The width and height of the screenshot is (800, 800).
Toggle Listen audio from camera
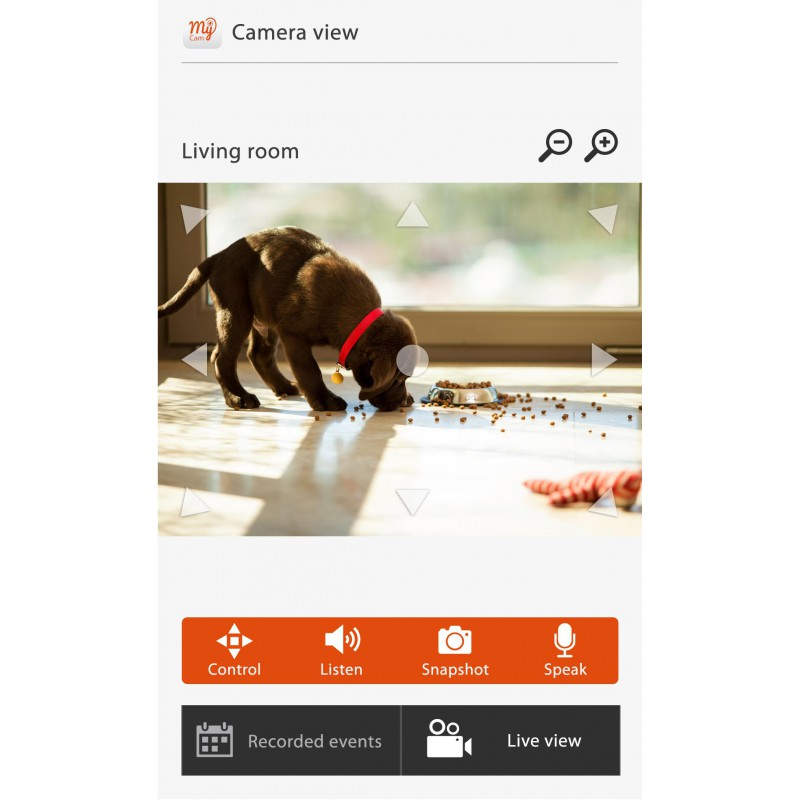coord(342,651)
